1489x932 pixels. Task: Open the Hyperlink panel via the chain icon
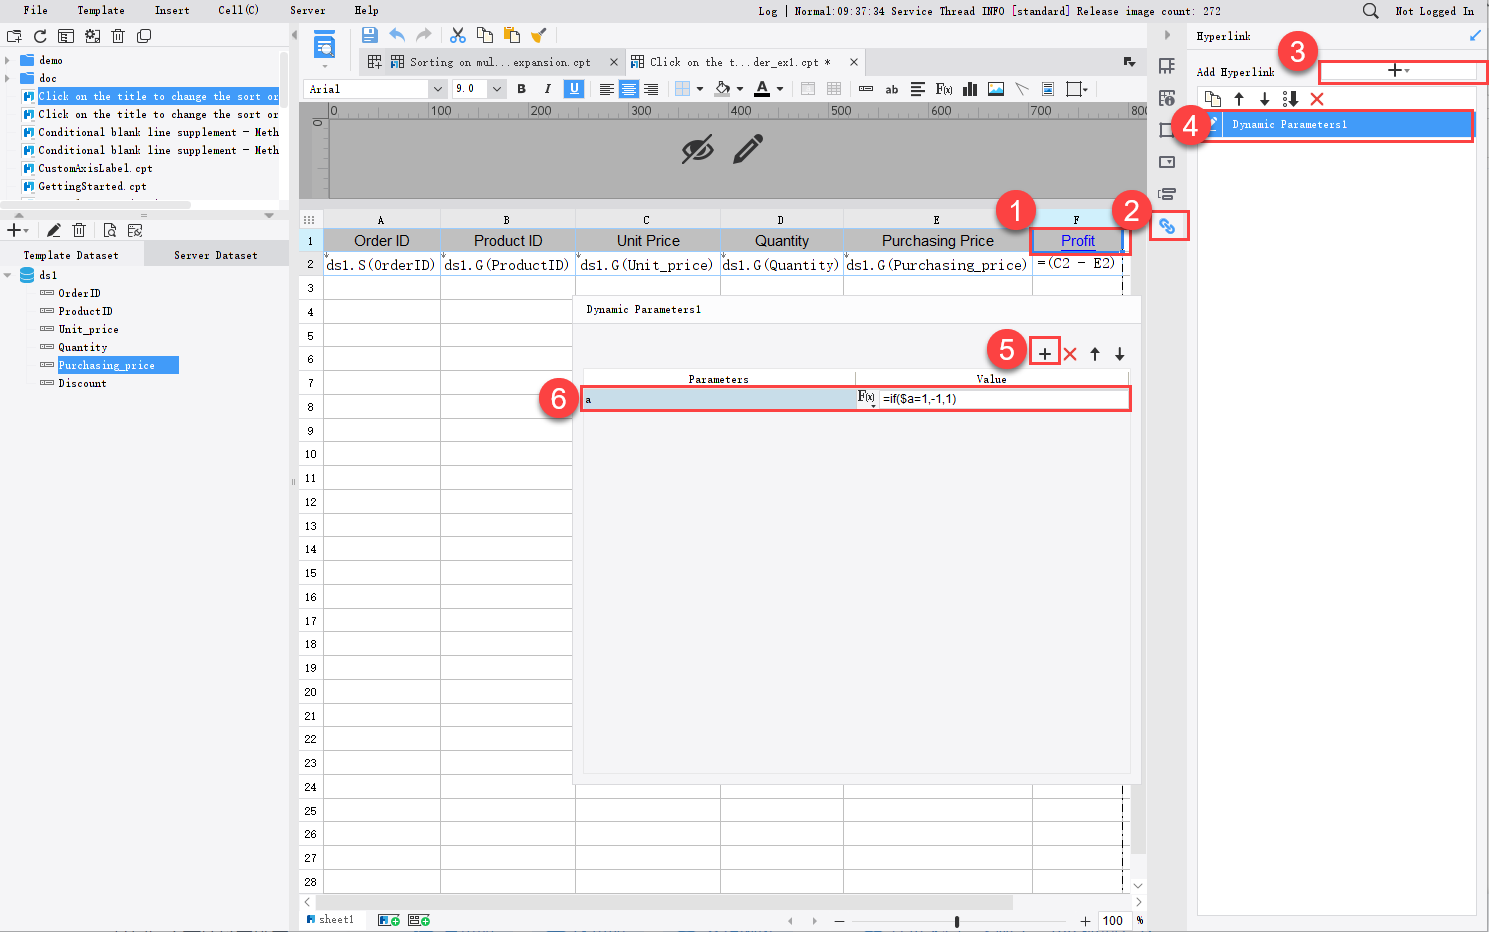1167,226
